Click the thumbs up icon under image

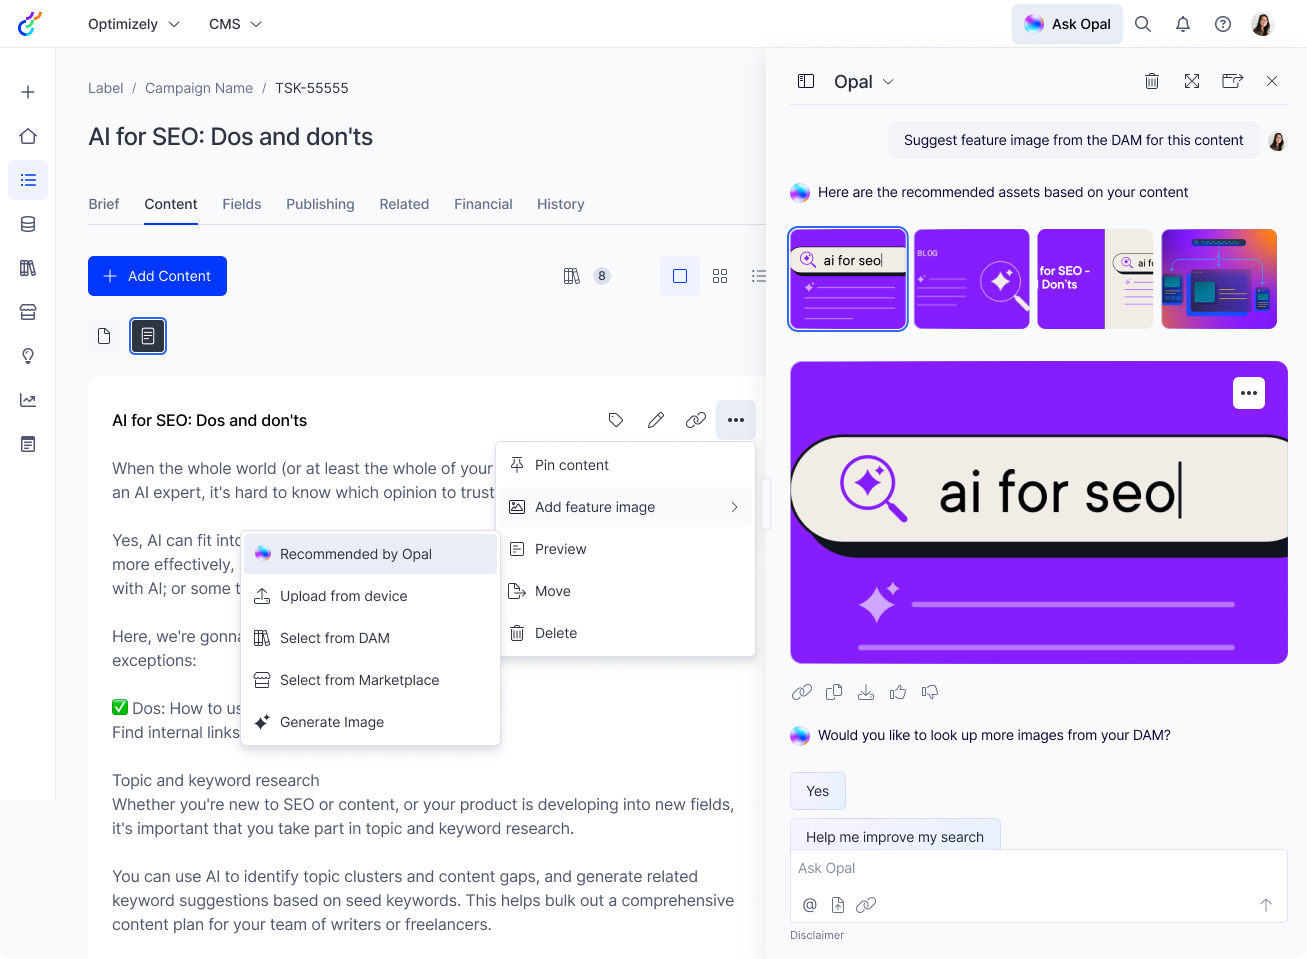(x=898, y=692)
